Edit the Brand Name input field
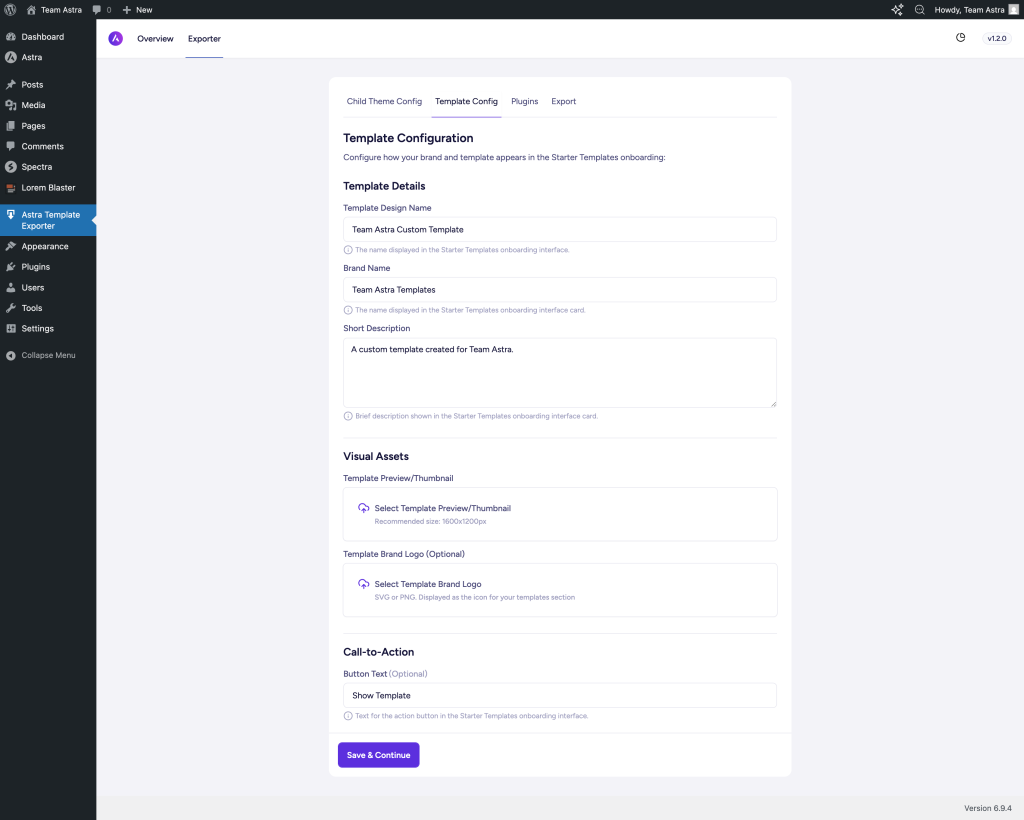The height and width of the screenshot is (820, 1024). point(560,290)
